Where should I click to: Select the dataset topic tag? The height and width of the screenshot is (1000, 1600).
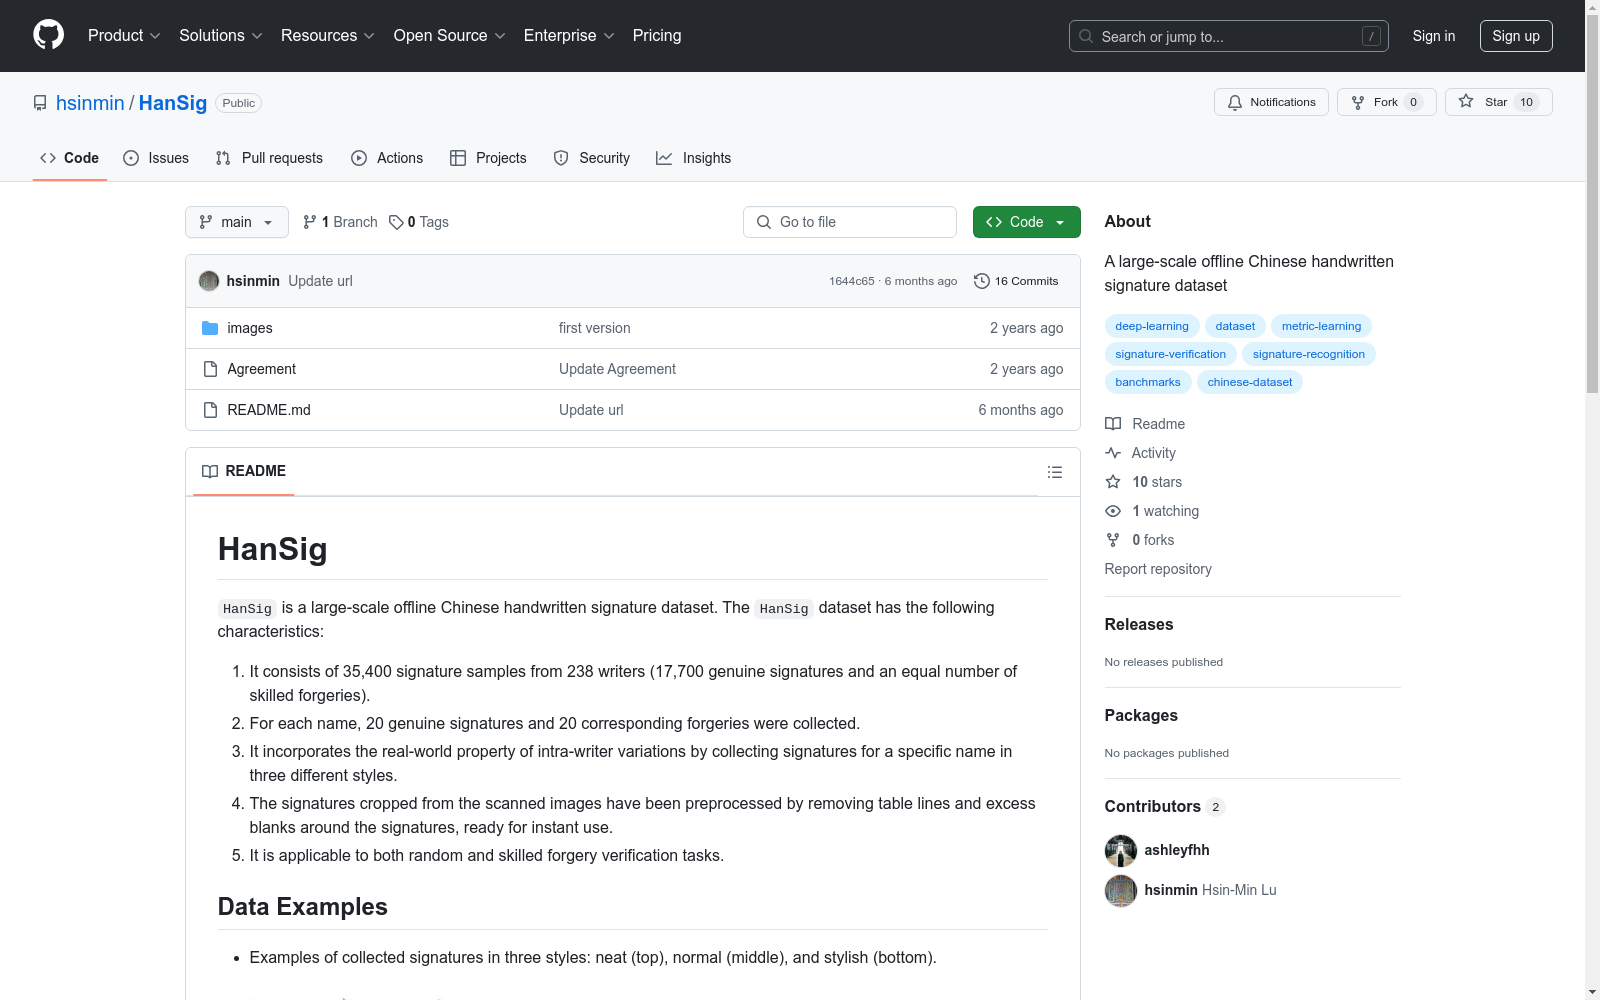[1235, 326]
